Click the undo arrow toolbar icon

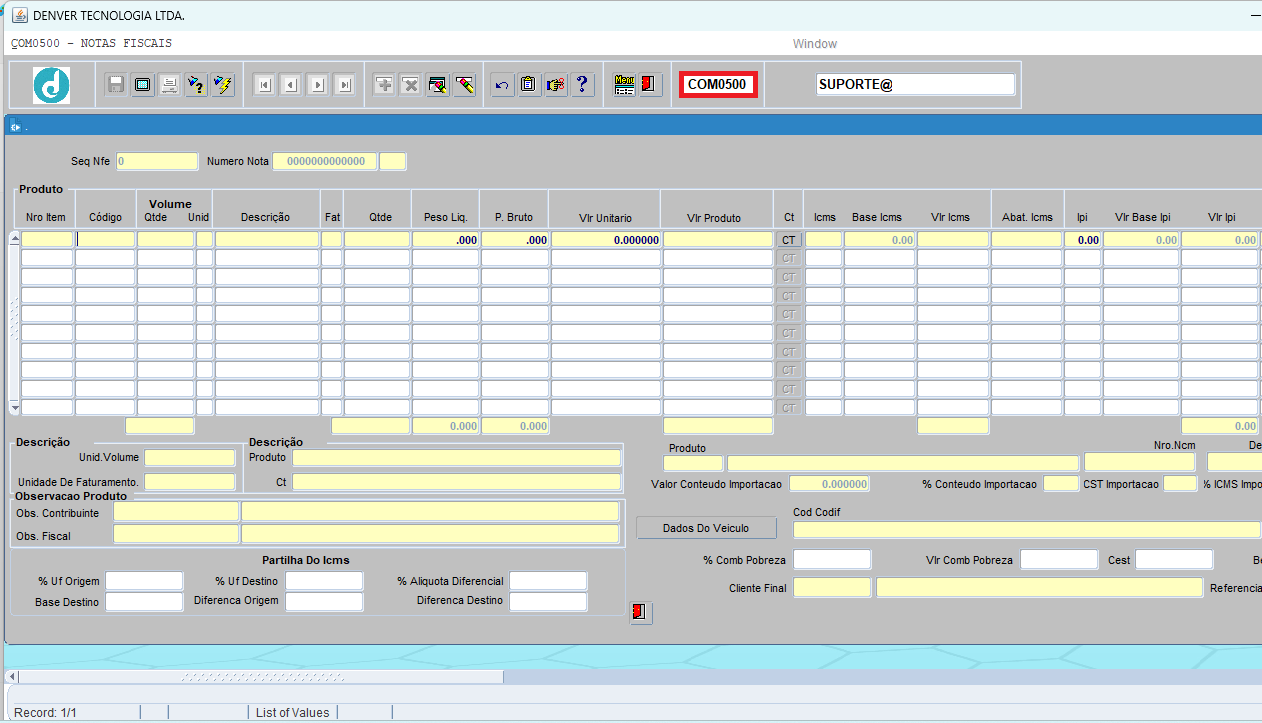click(x=502, y=85)
